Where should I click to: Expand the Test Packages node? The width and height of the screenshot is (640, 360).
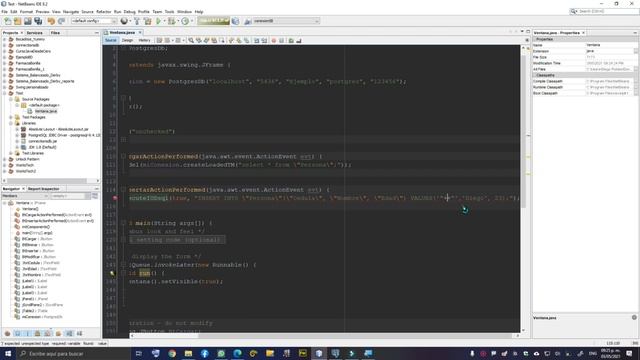pyautogui.click(x=11, y=117)
